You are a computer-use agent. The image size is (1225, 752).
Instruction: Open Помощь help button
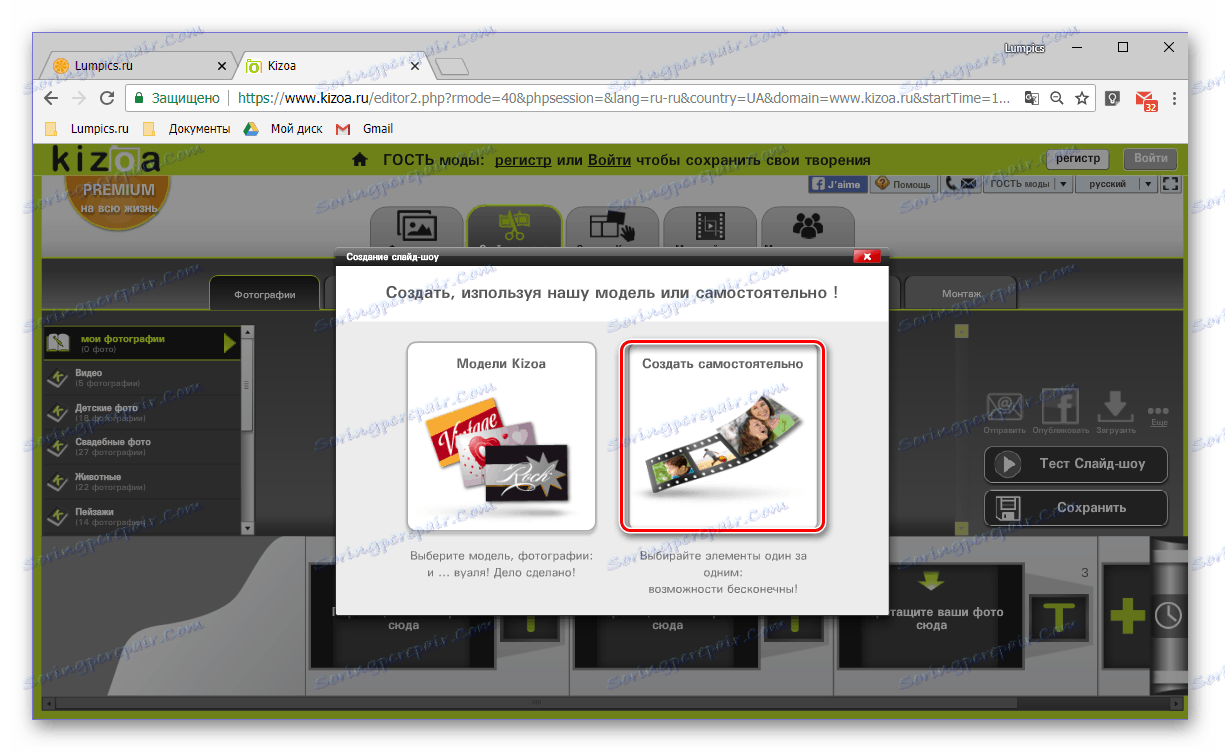click(x=903, y=184)
